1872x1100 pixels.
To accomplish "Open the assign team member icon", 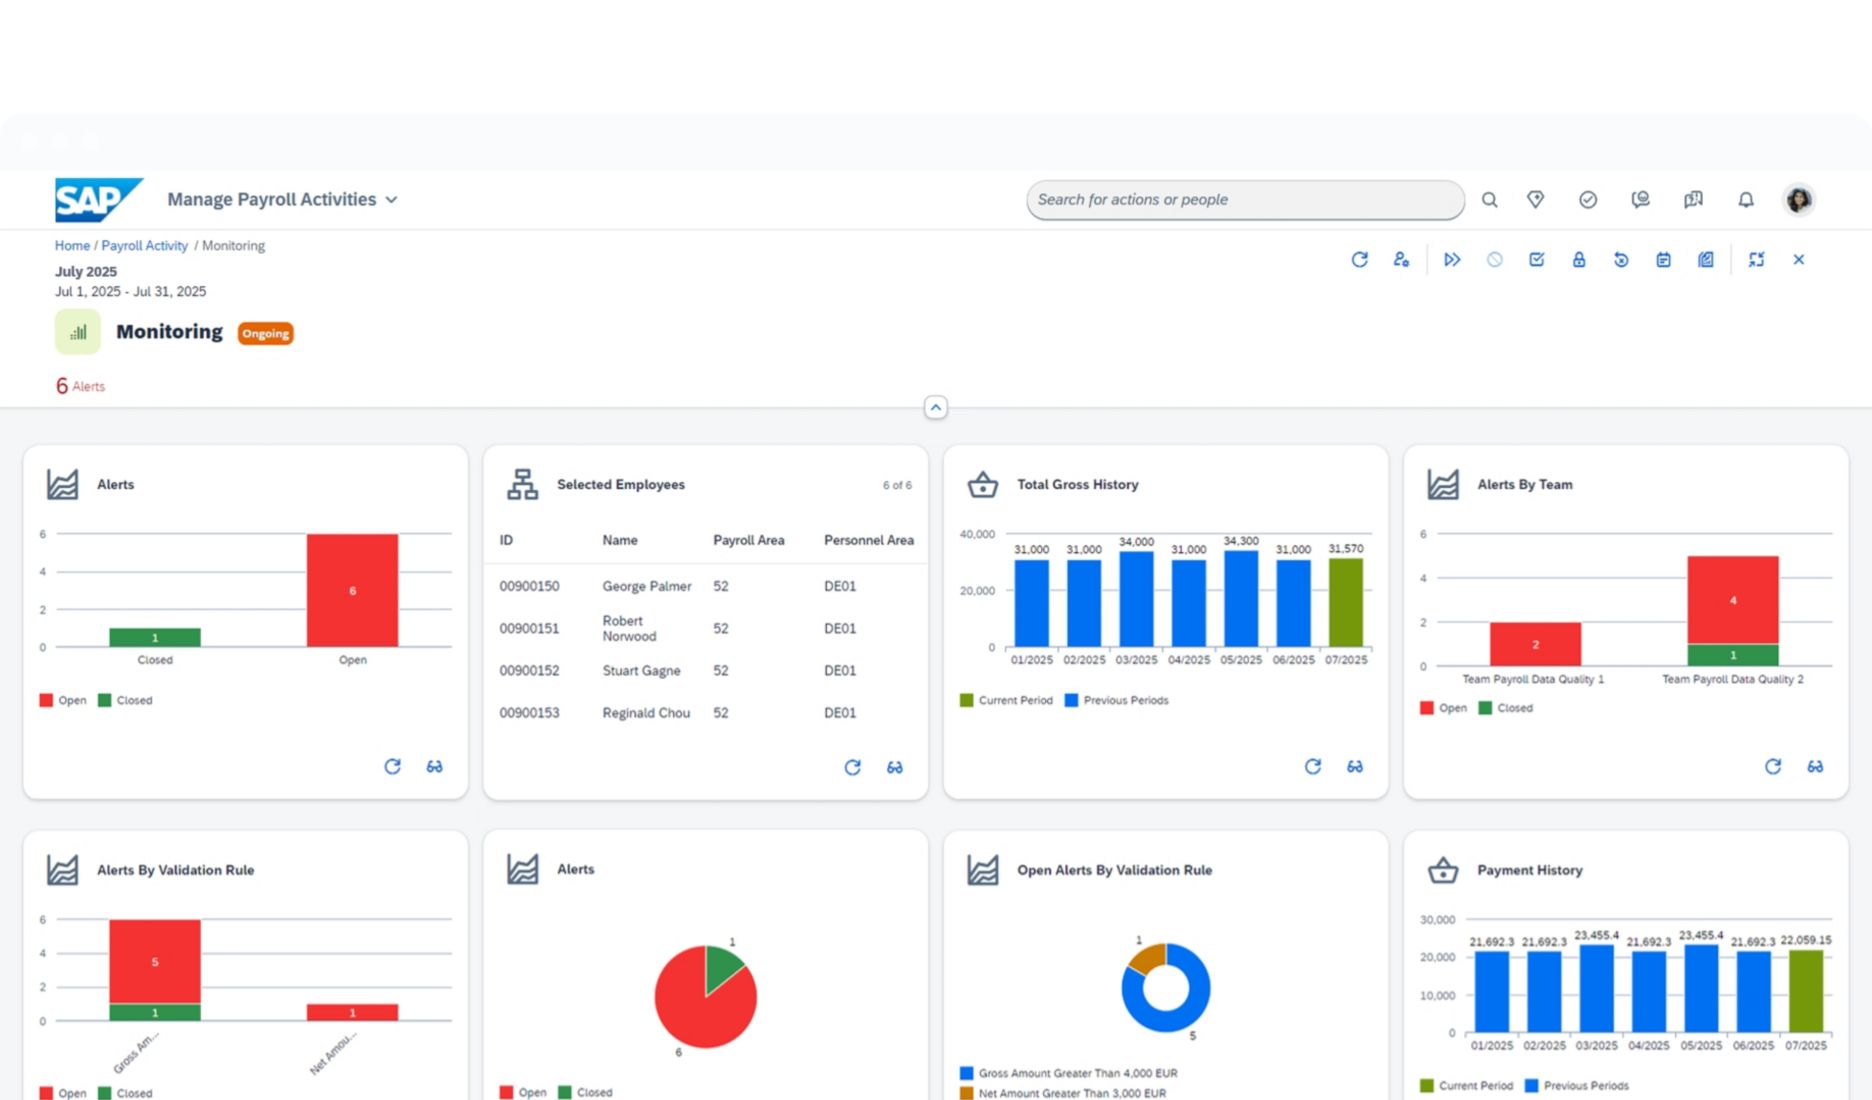I will tap(1401, 259).
